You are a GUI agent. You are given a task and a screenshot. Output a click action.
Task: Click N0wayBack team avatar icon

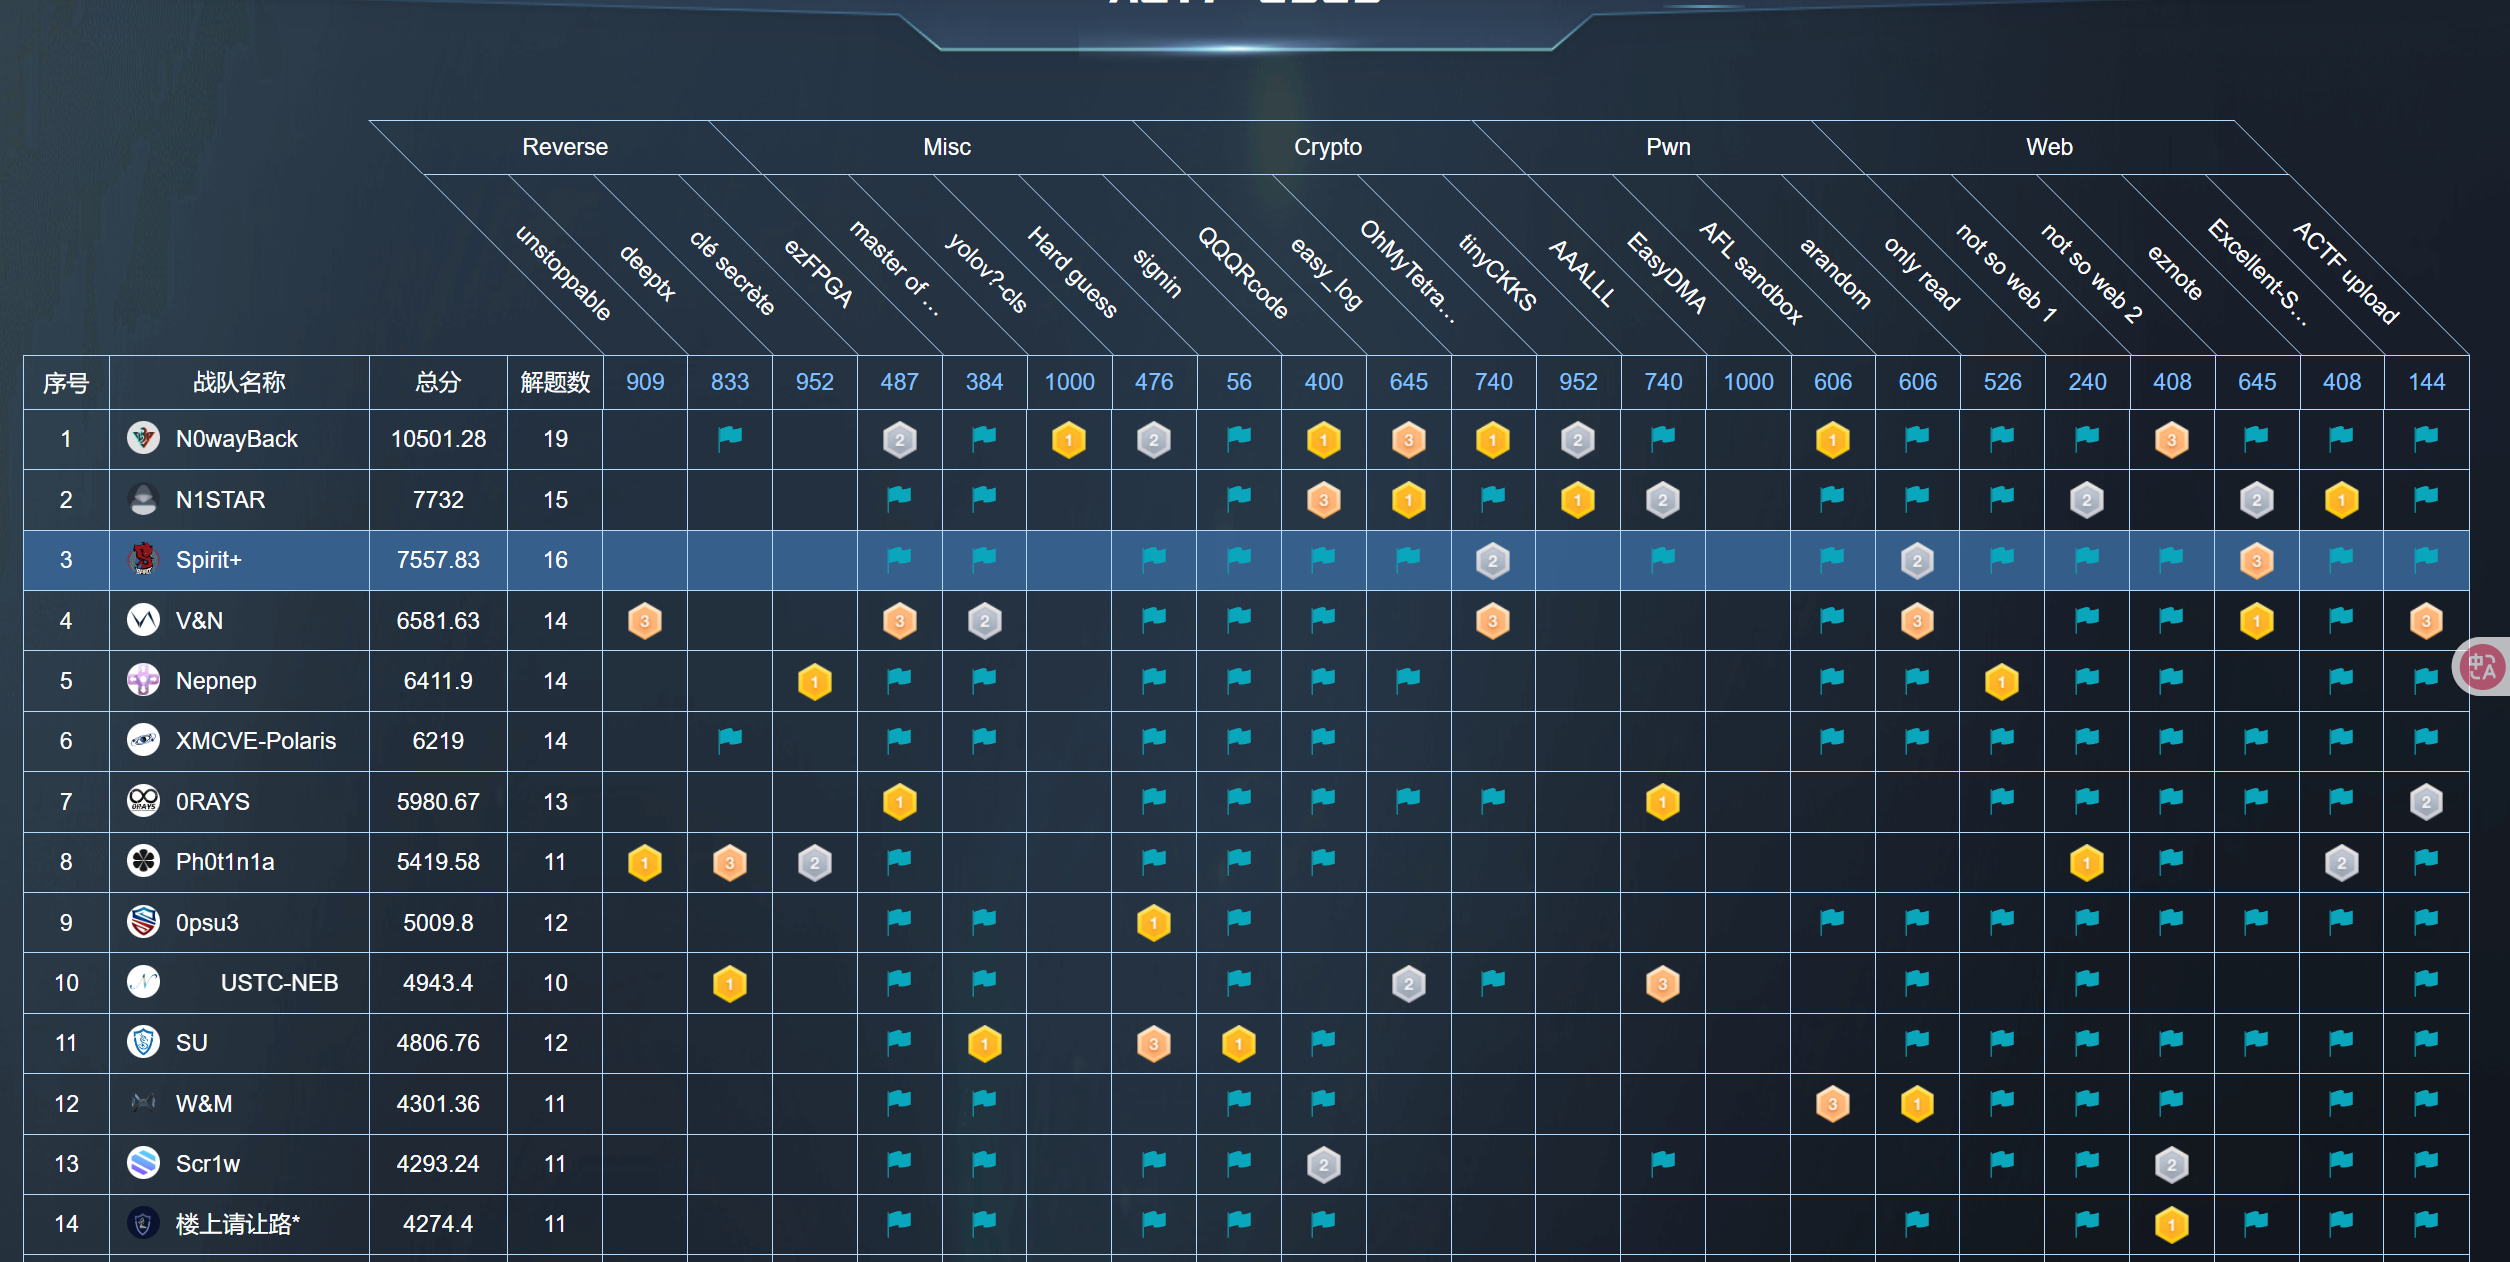pyautogui.click(x=144, y=438)
